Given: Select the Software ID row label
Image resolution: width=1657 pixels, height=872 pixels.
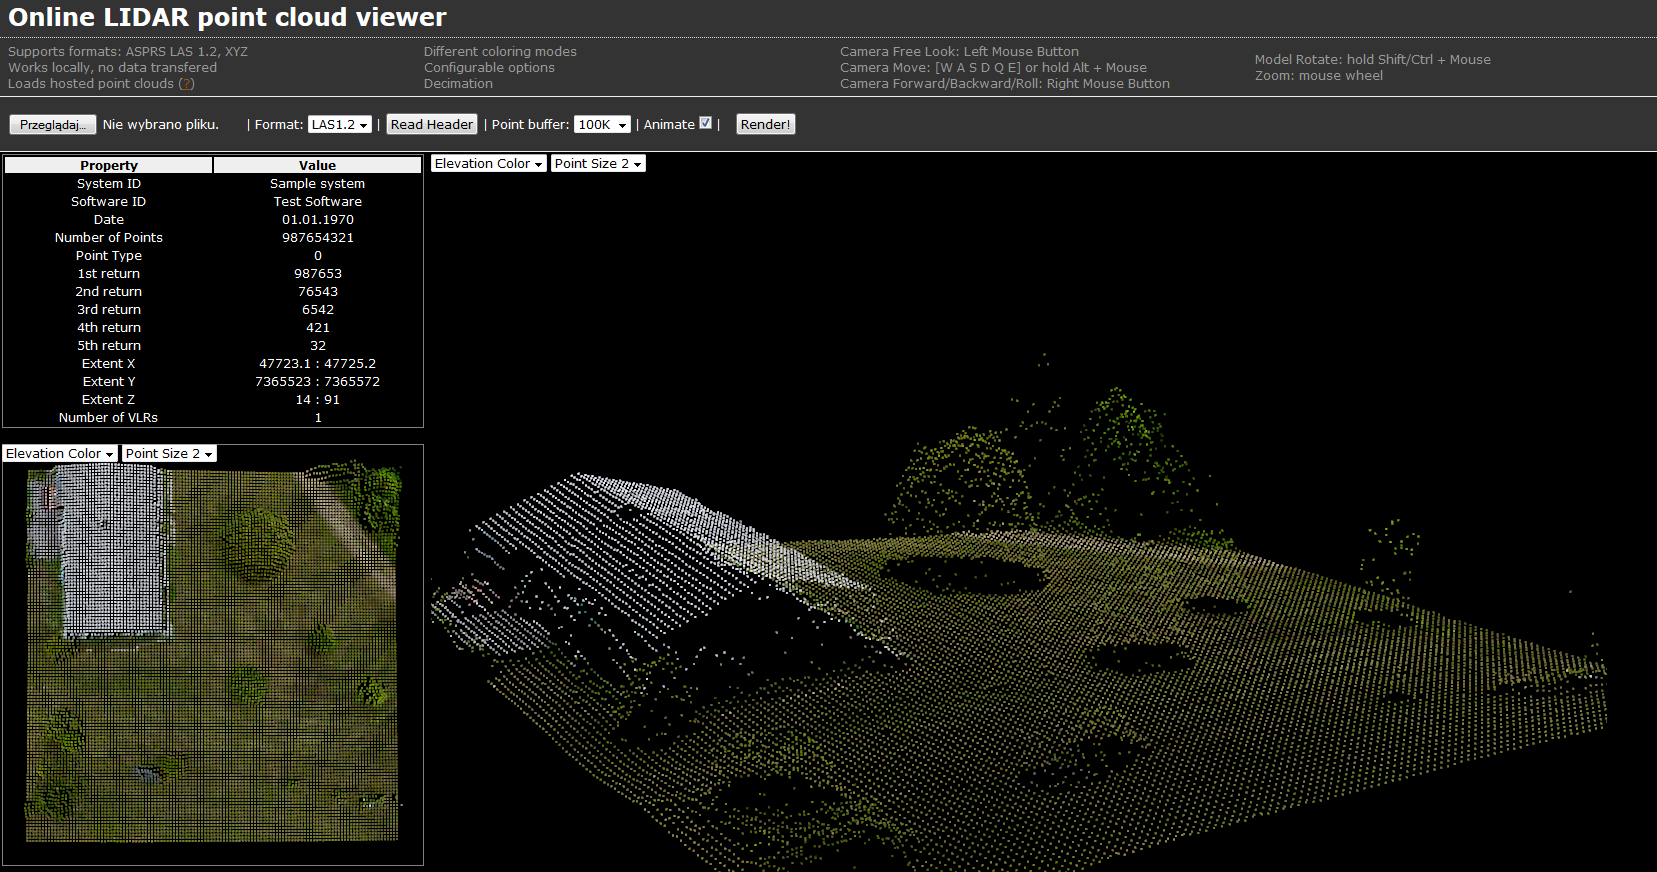Looking at the screenshot, I should tap(109, 202).
